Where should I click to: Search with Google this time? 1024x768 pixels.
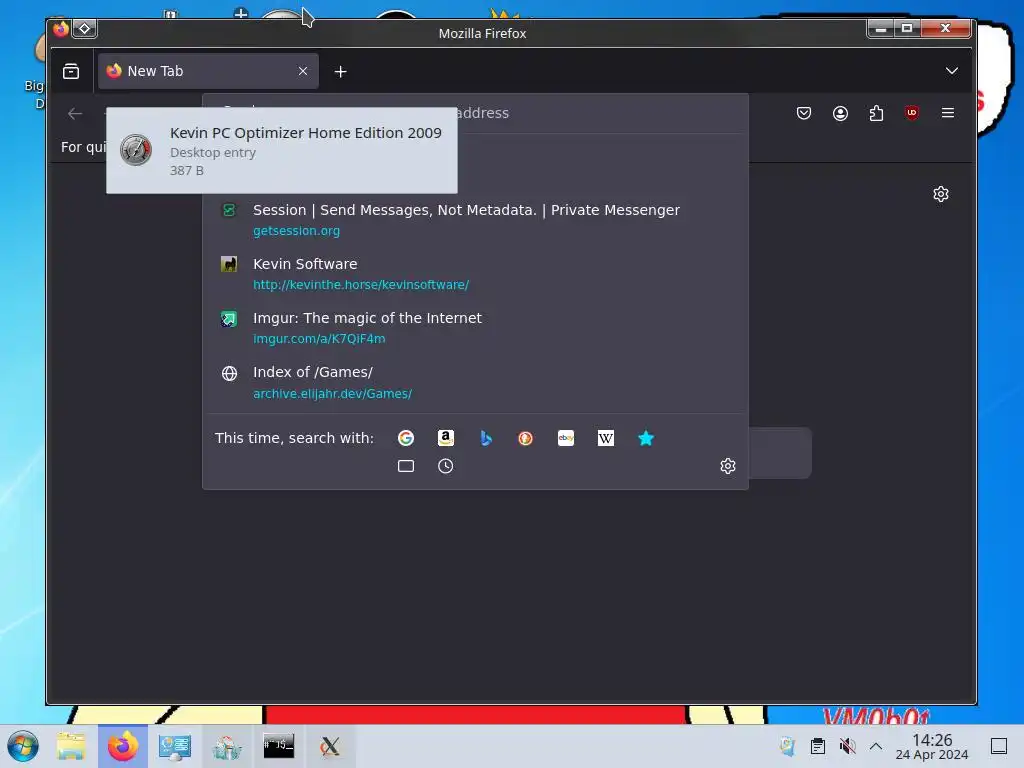pyautogui.click(x=406, y=438)
